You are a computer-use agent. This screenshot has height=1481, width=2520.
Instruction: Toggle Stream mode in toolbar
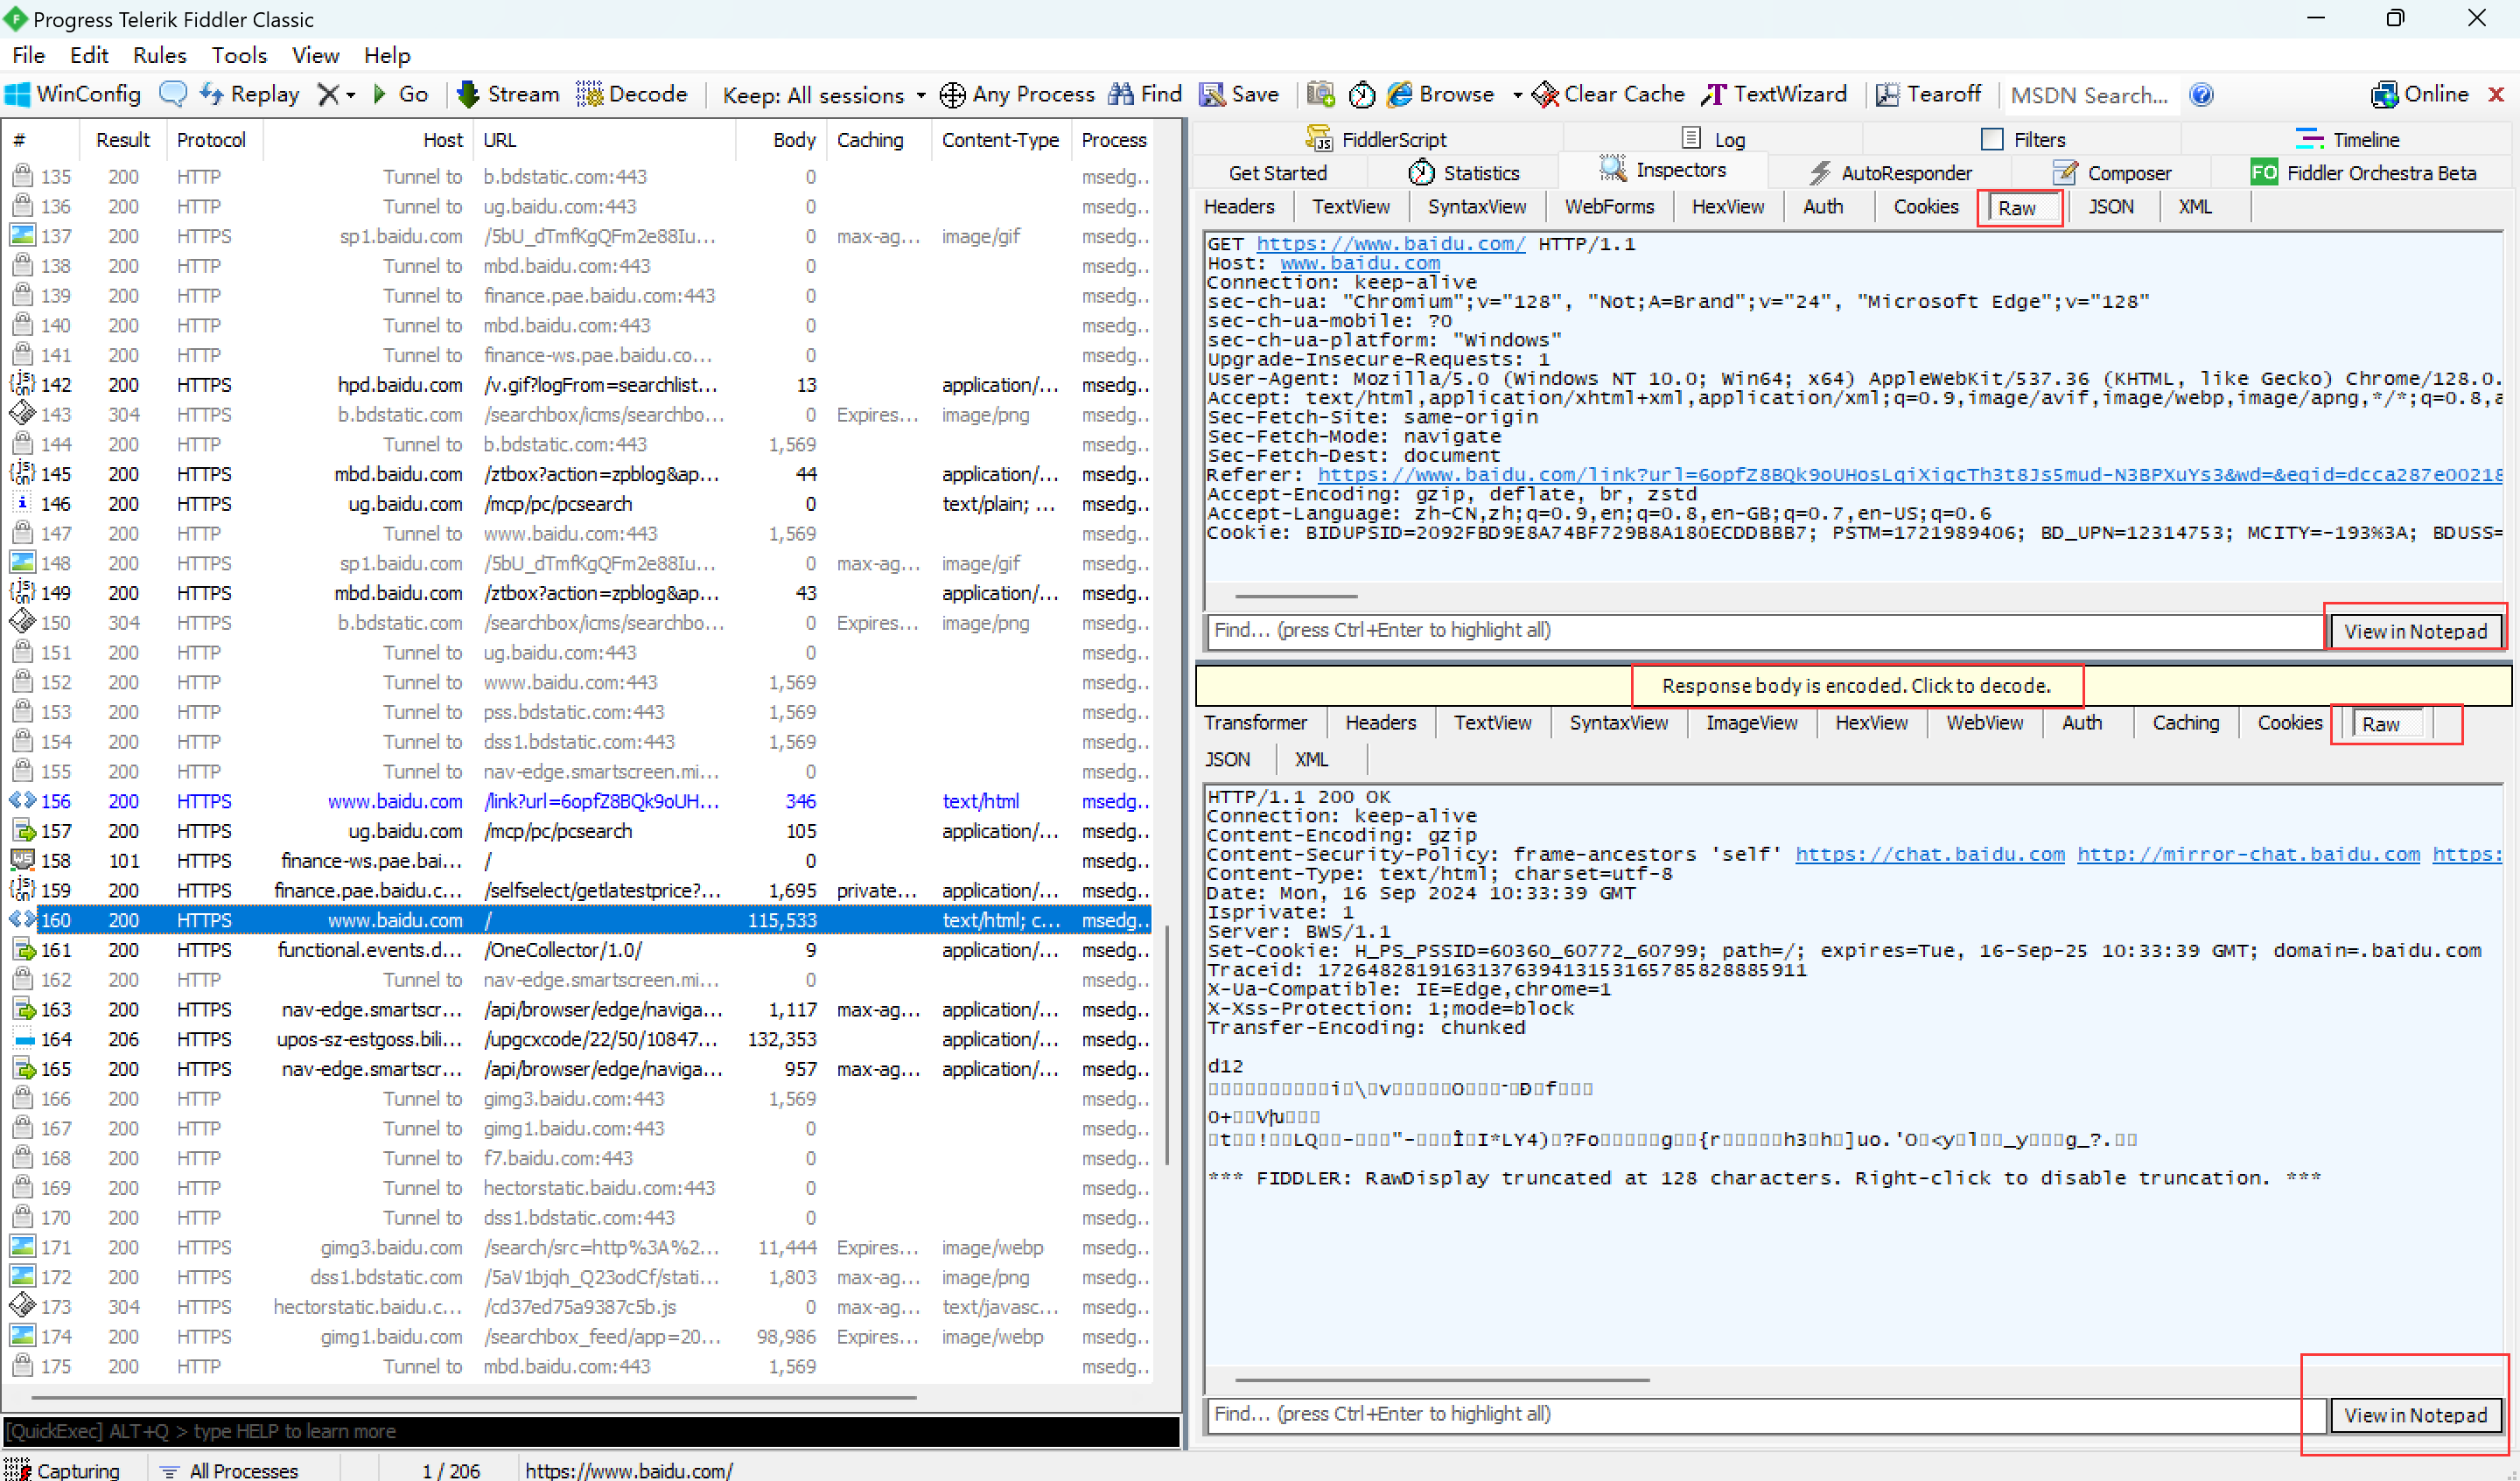(x=508, y=94)
